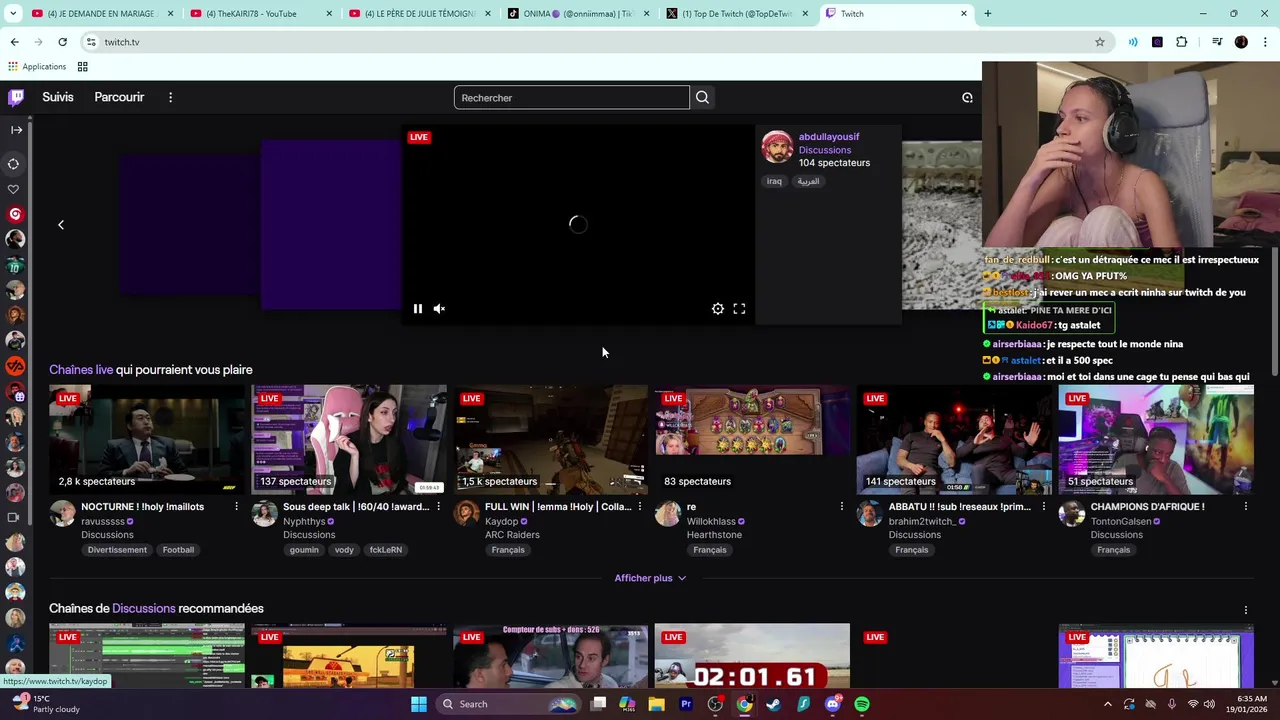Open options for the FULL WIN stream card

pyautogui.click(x=640, y=507)
